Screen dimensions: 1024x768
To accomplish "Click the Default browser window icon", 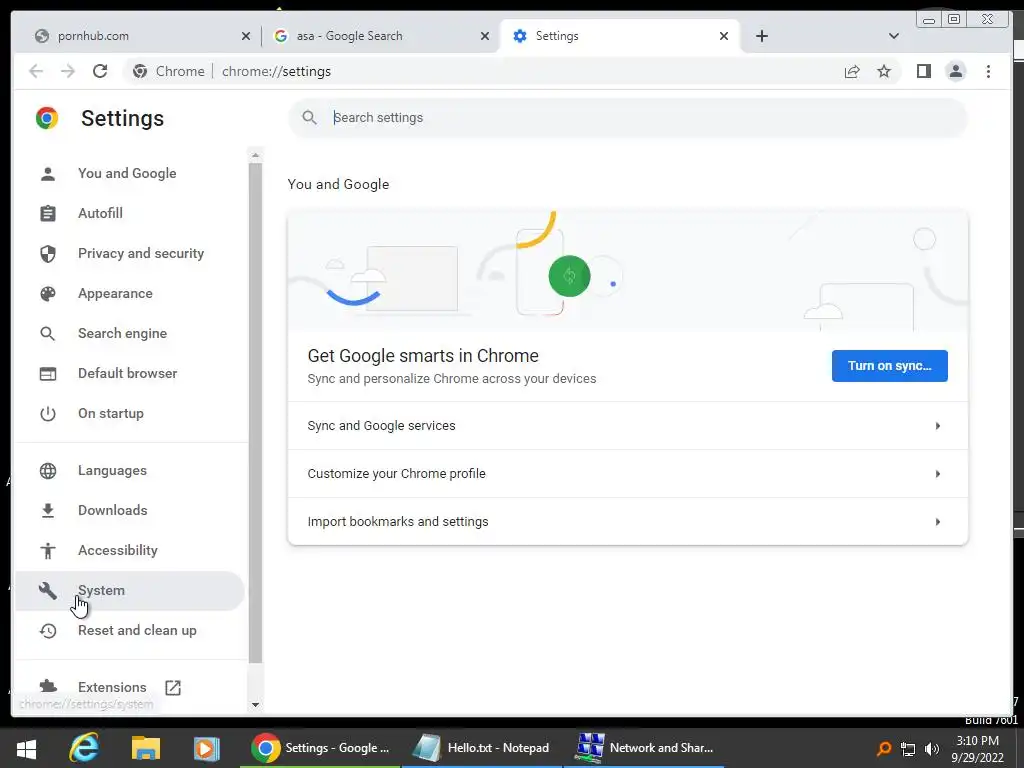I will click(x=48, y=374).
